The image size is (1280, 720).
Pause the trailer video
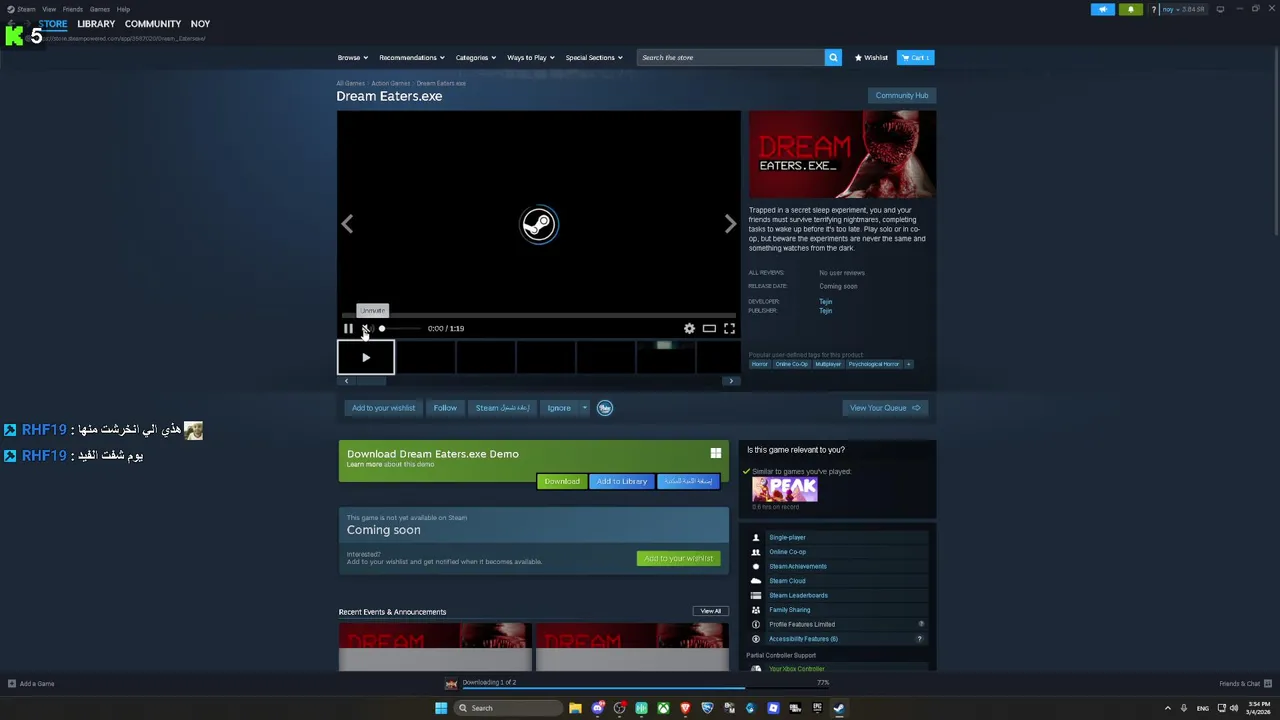coord(348,328)
